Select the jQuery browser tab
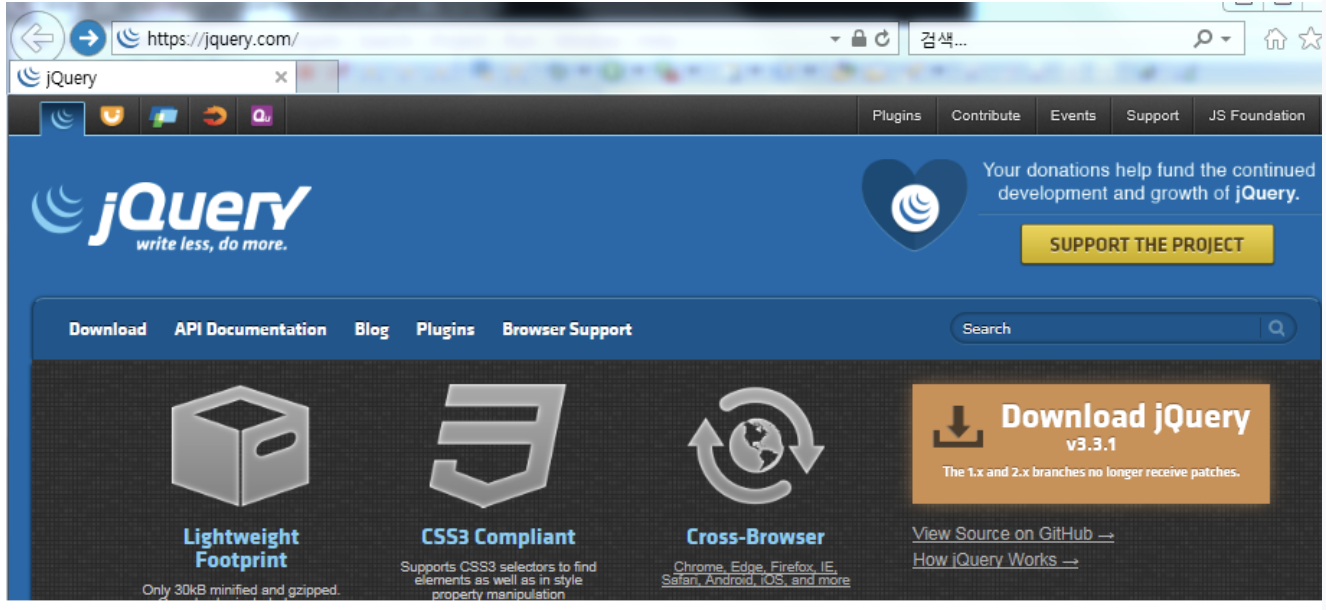 tap(150, 77)
